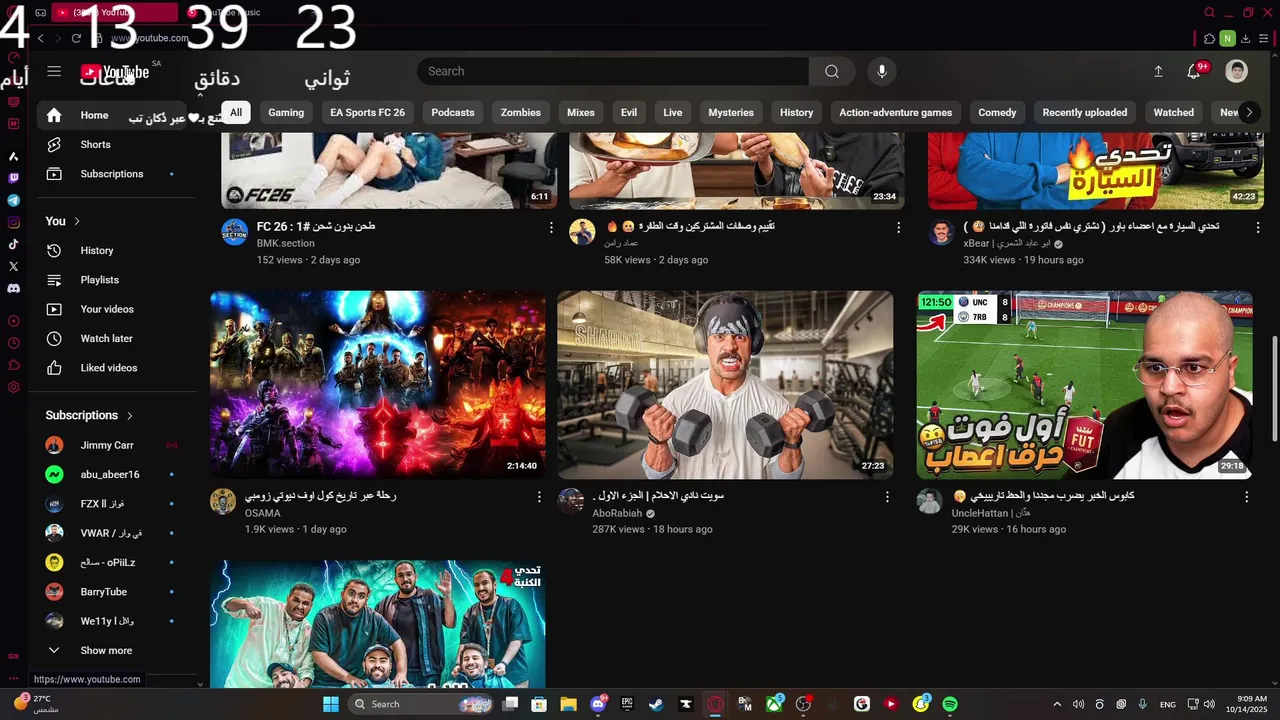Select the All filter chip
The width and height of the screenshot is (1280, 720).
pyautogui.click(x=236, y=112)
